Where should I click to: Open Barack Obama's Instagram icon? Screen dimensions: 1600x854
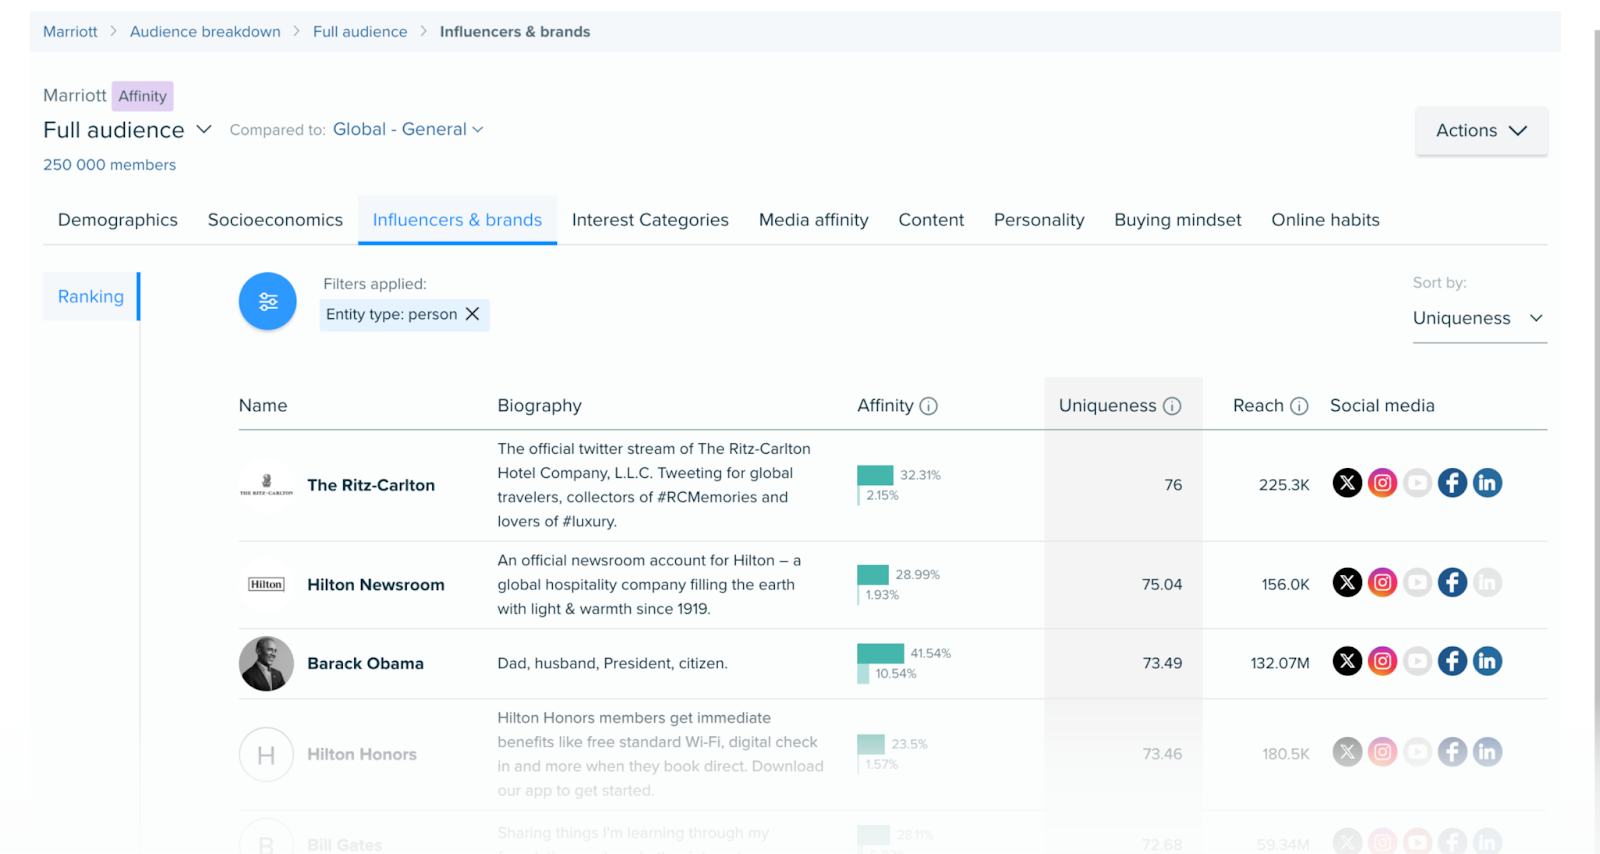1382,661
